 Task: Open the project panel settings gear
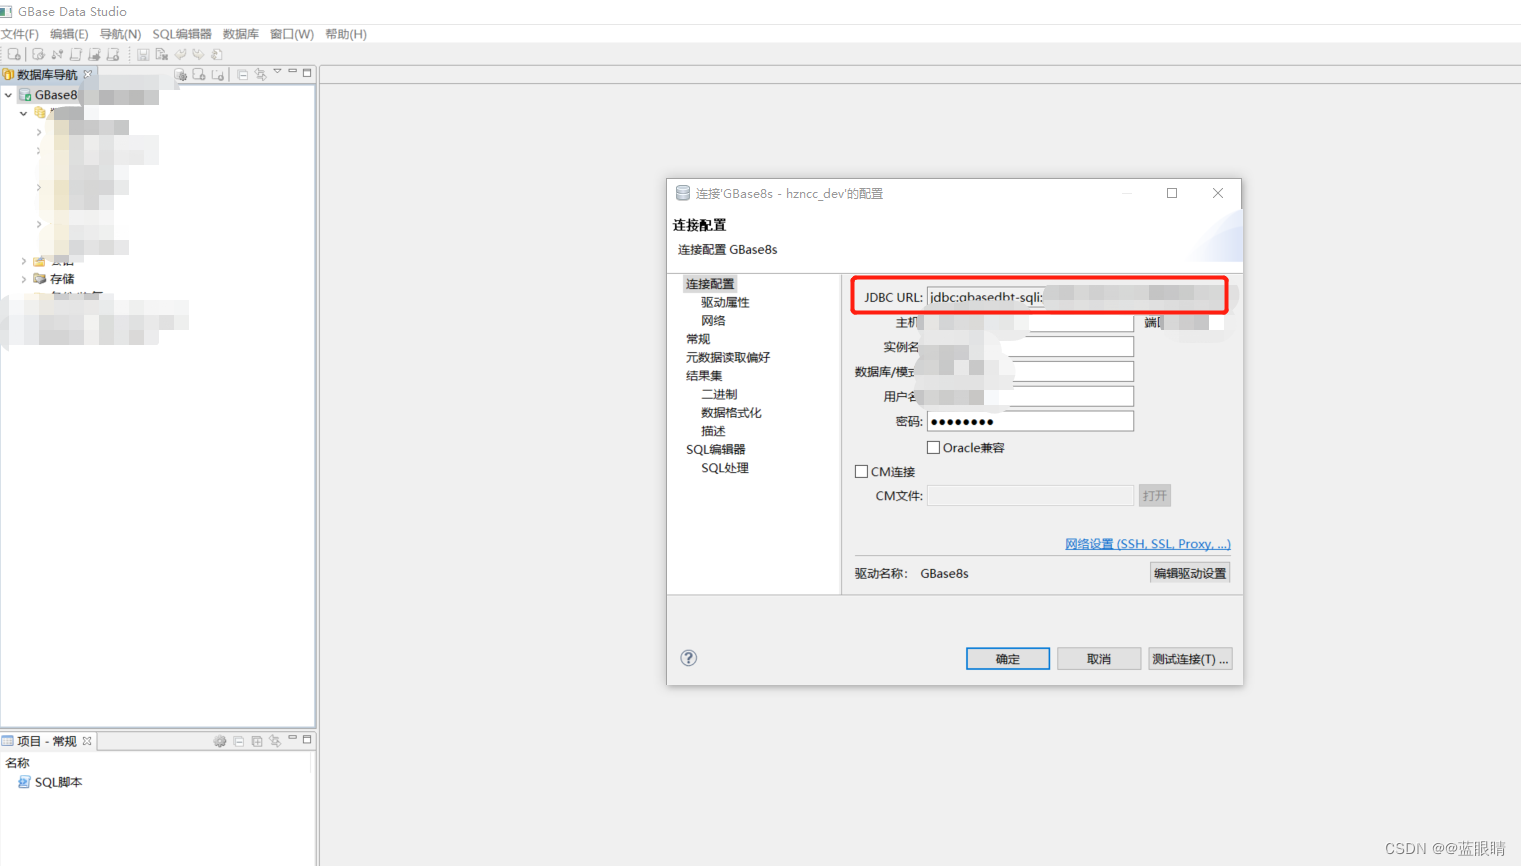point(220,741)
